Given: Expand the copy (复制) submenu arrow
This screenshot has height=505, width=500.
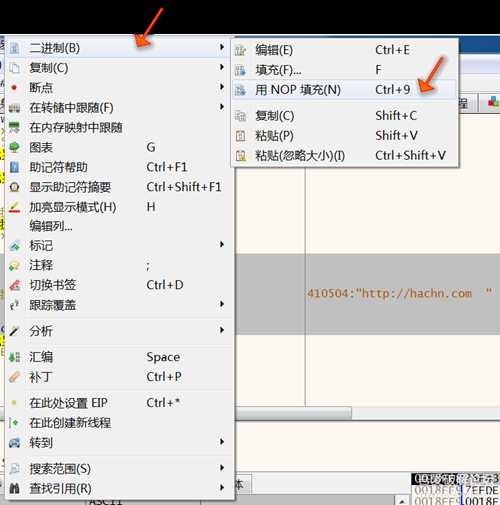Looking at the screenshot, I should pyautogui.click(x=222, y=67).
